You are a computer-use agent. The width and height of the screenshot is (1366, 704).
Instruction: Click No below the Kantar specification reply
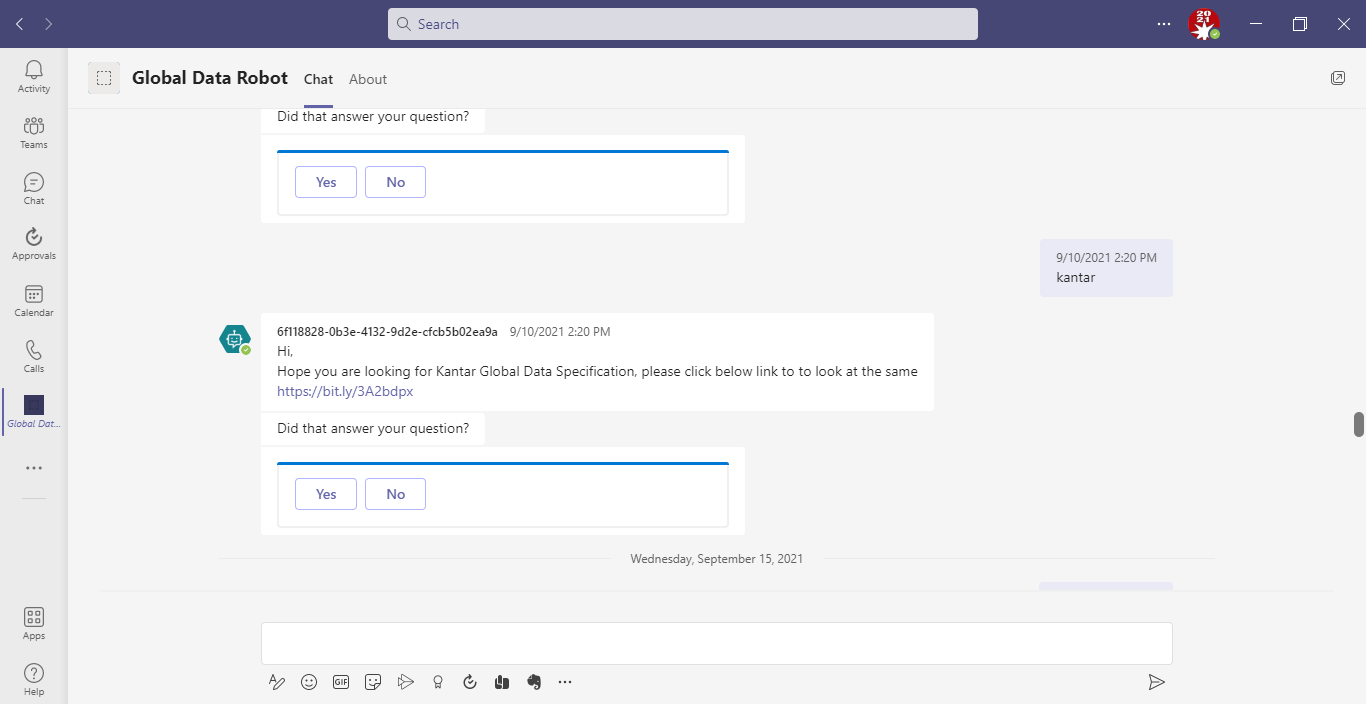pos(396,494)
